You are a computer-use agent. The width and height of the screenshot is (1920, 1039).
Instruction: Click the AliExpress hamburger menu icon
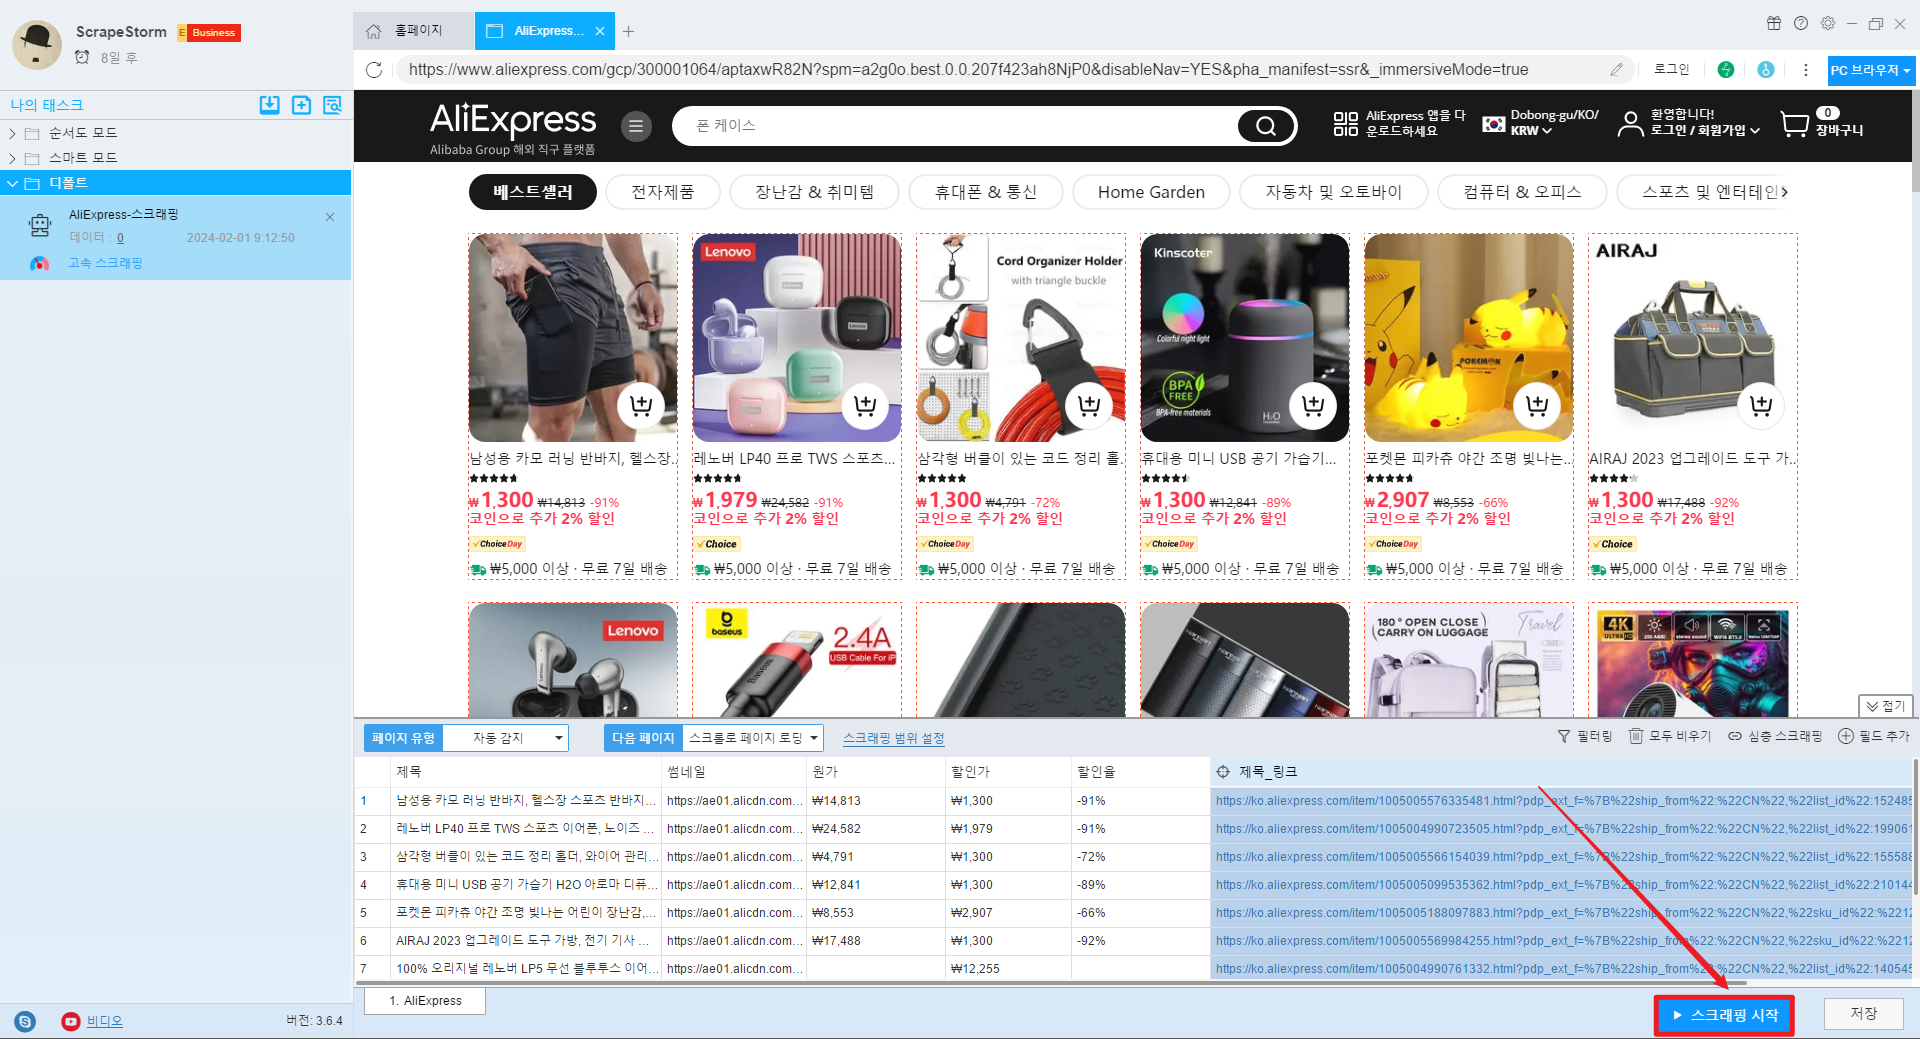click(x=636, y=126)
